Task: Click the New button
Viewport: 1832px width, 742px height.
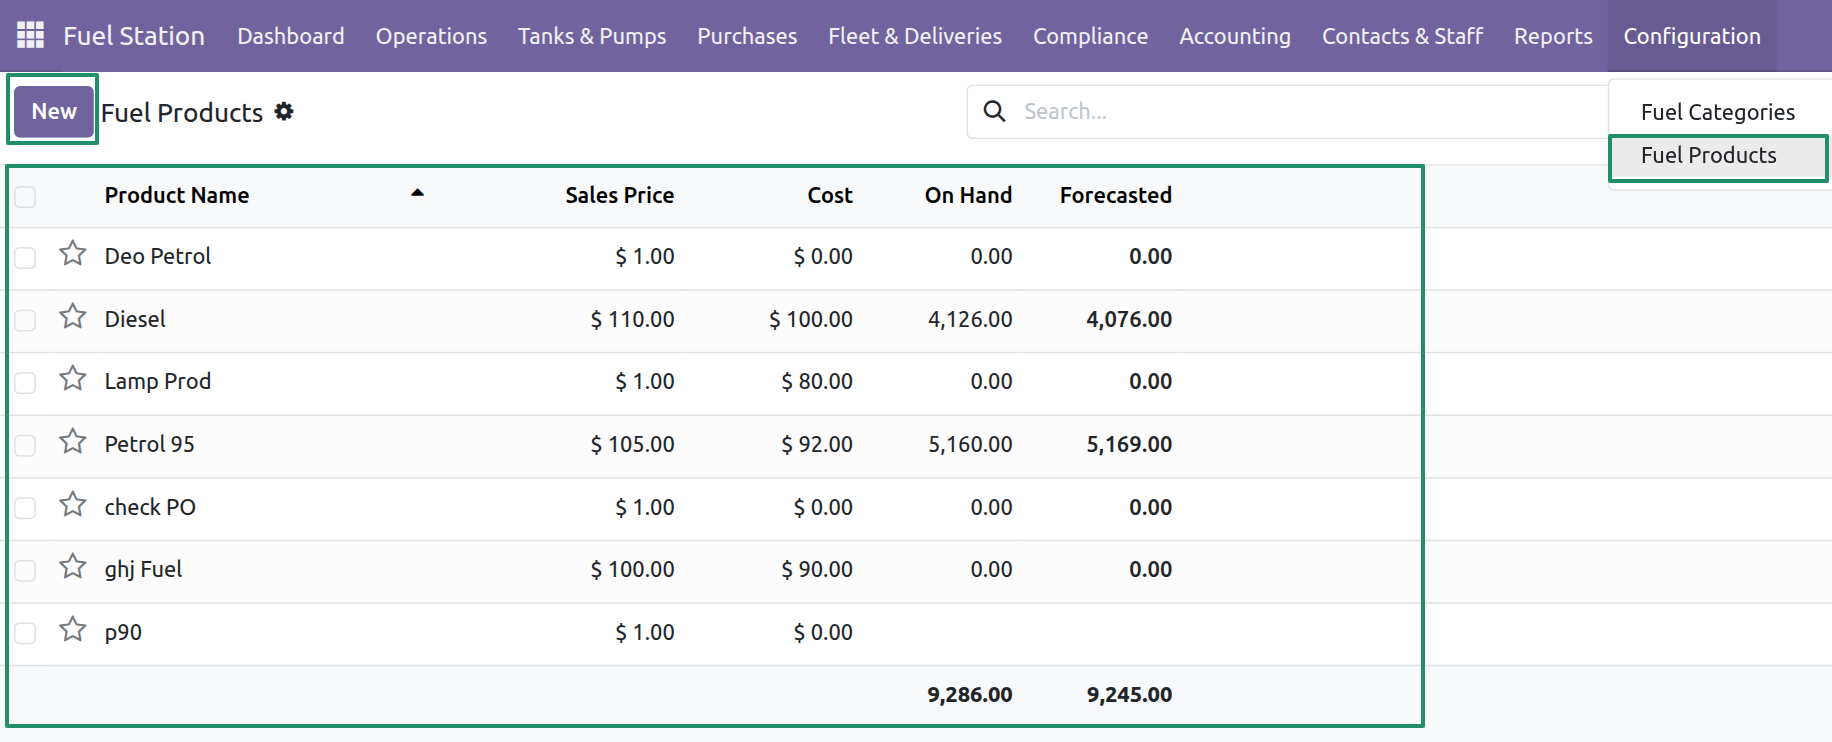Action: pyautogui.click(x=54, y=111)
